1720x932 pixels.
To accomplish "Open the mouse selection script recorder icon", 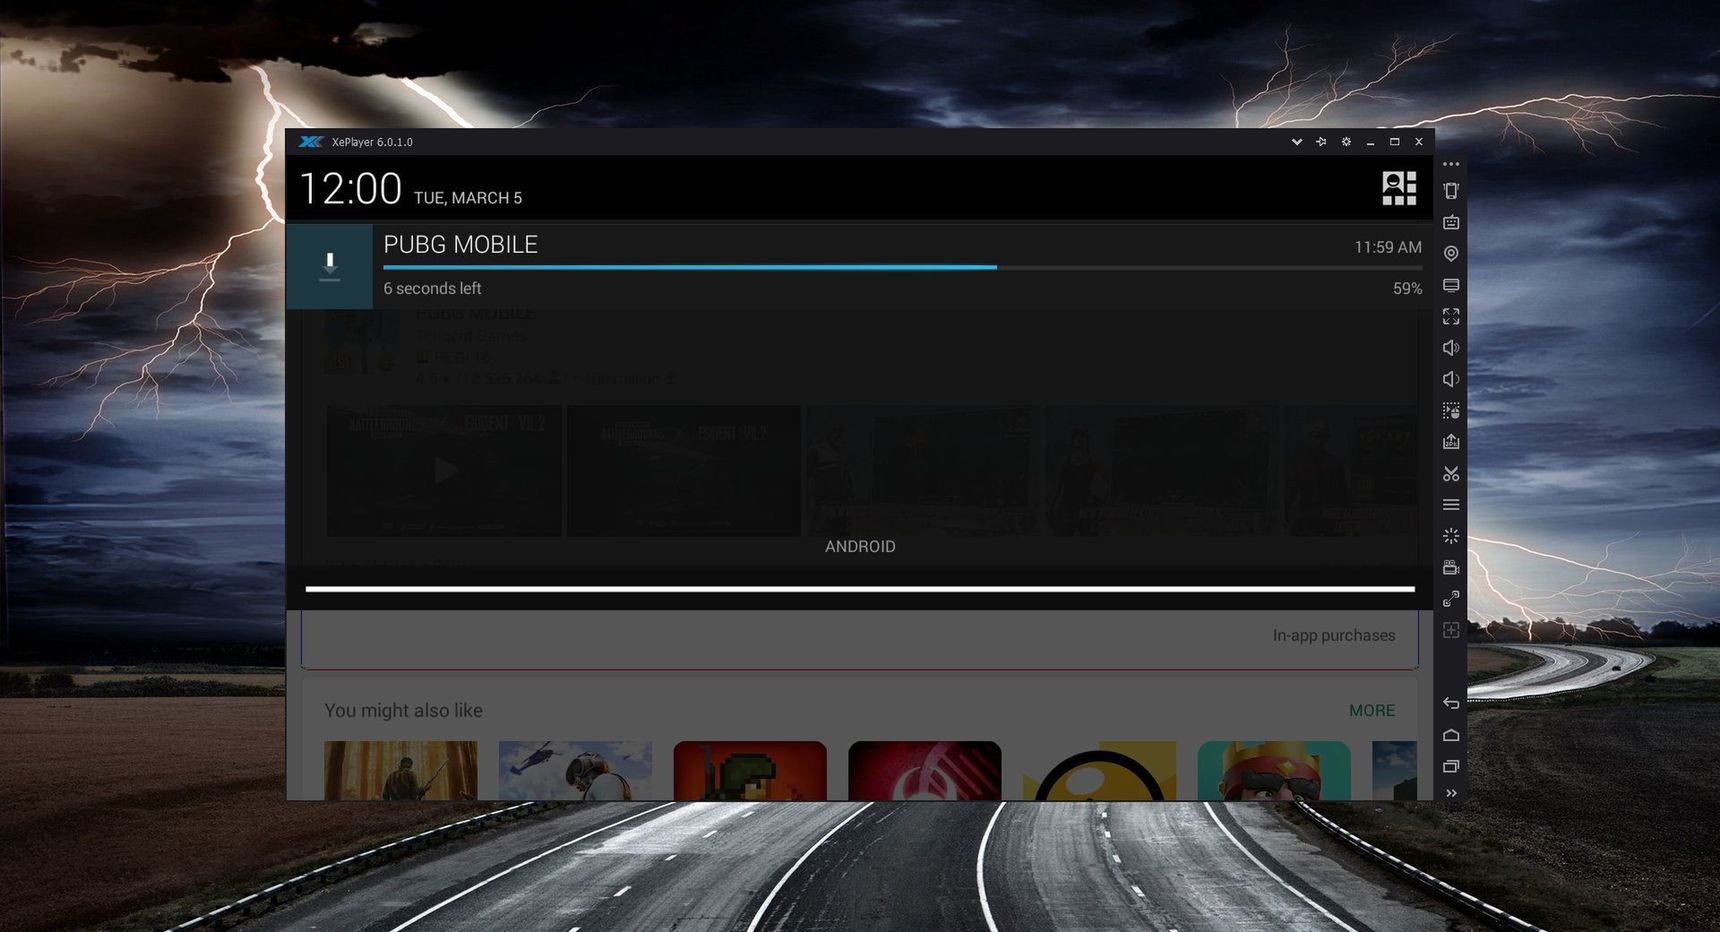I will coord(1451,411).
